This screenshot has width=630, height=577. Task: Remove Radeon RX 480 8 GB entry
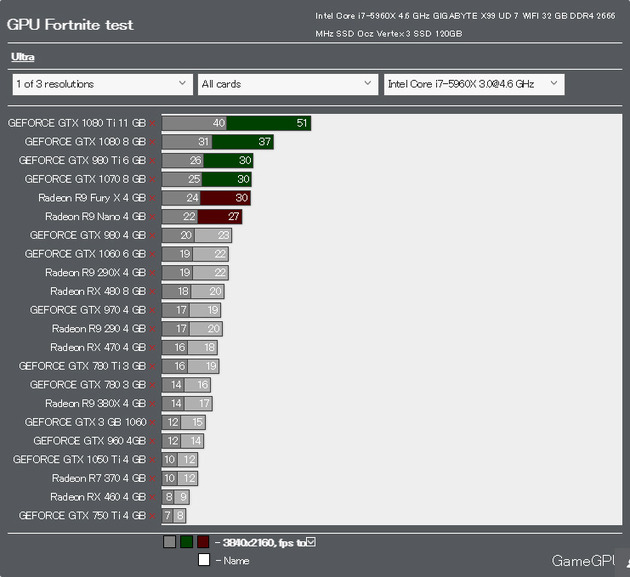[153, 292]
